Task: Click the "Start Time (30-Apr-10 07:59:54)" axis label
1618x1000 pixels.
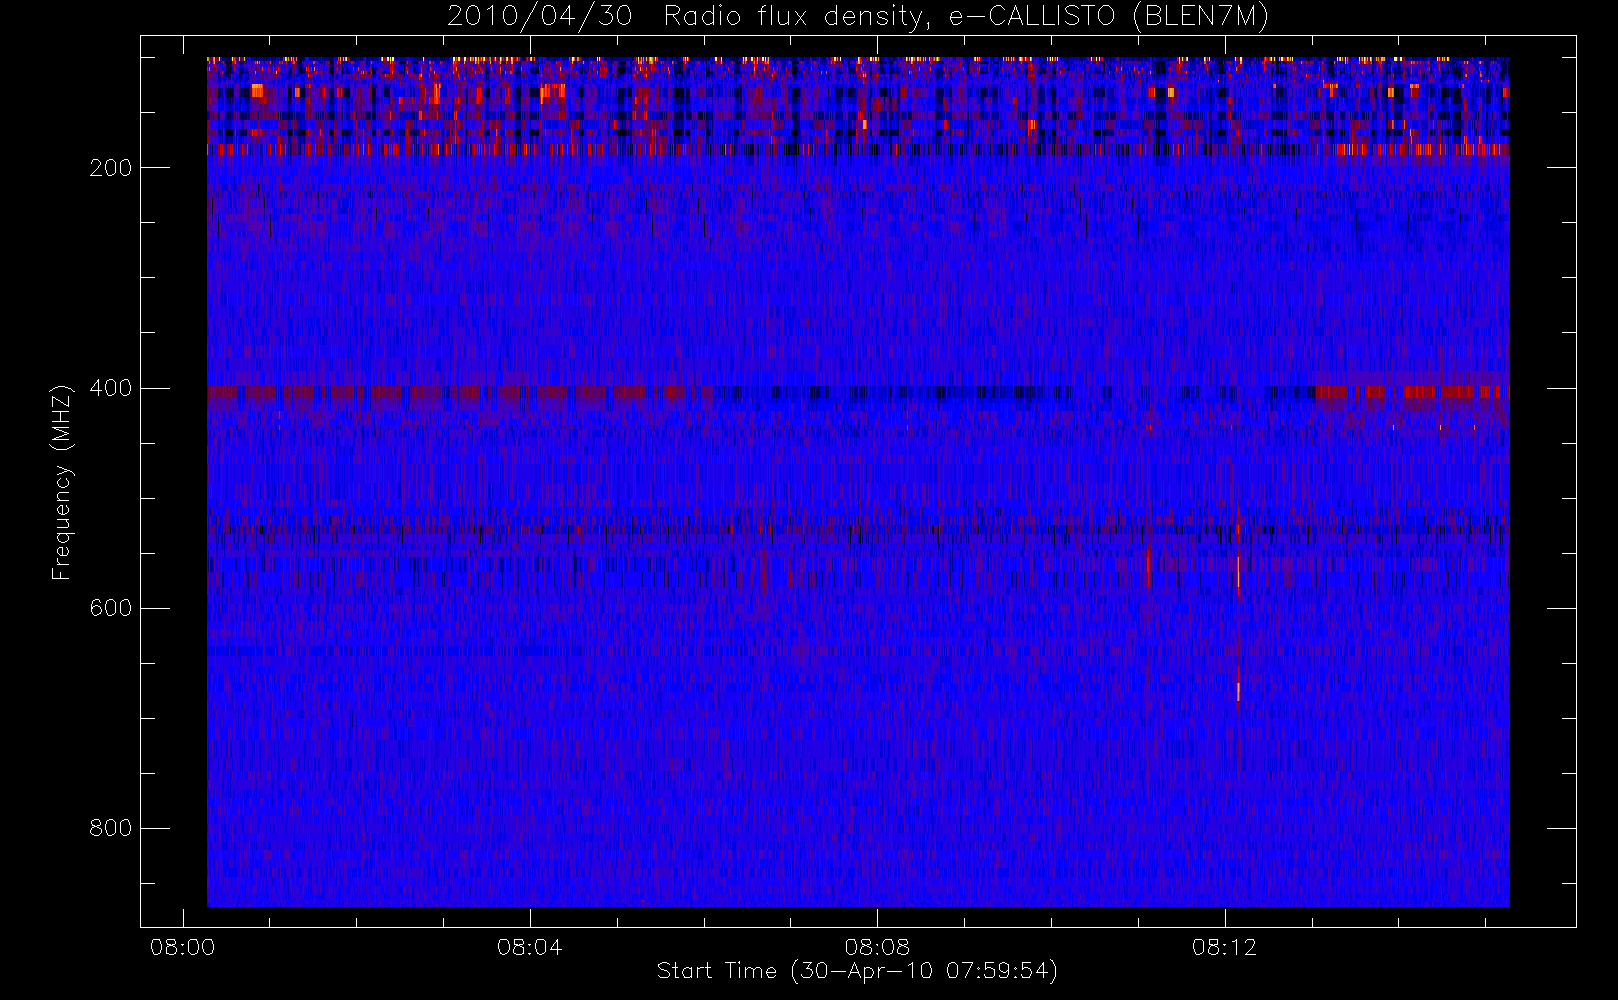Action: 857,970
